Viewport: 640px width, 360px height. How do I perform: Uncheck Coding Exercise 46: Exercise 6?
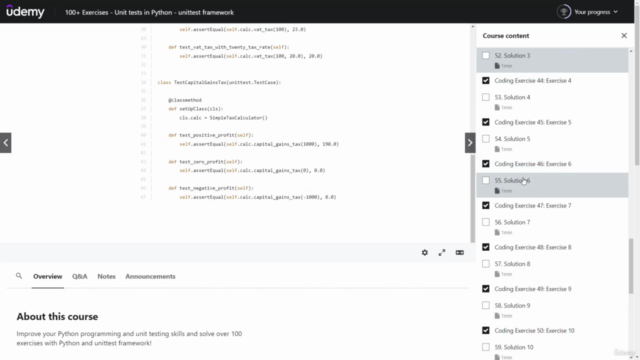click(486, 164)
